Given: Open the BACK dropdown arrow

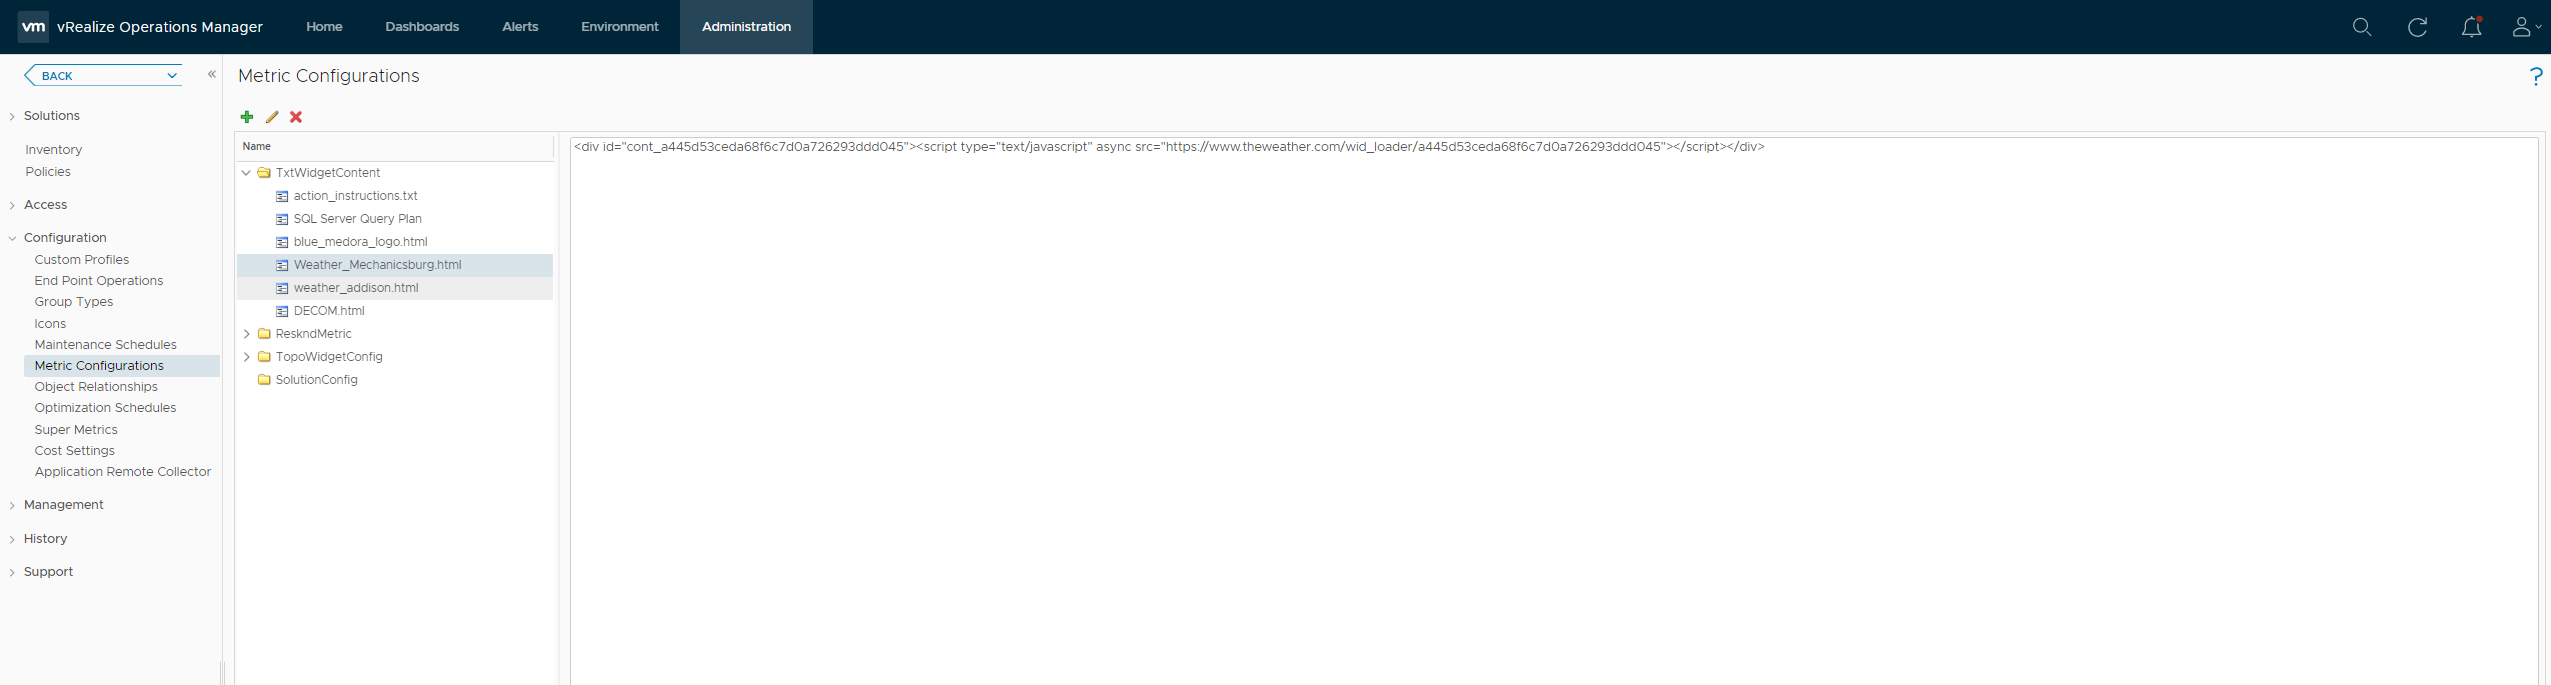Looking at the screenshot, I should tap(172, 76).
